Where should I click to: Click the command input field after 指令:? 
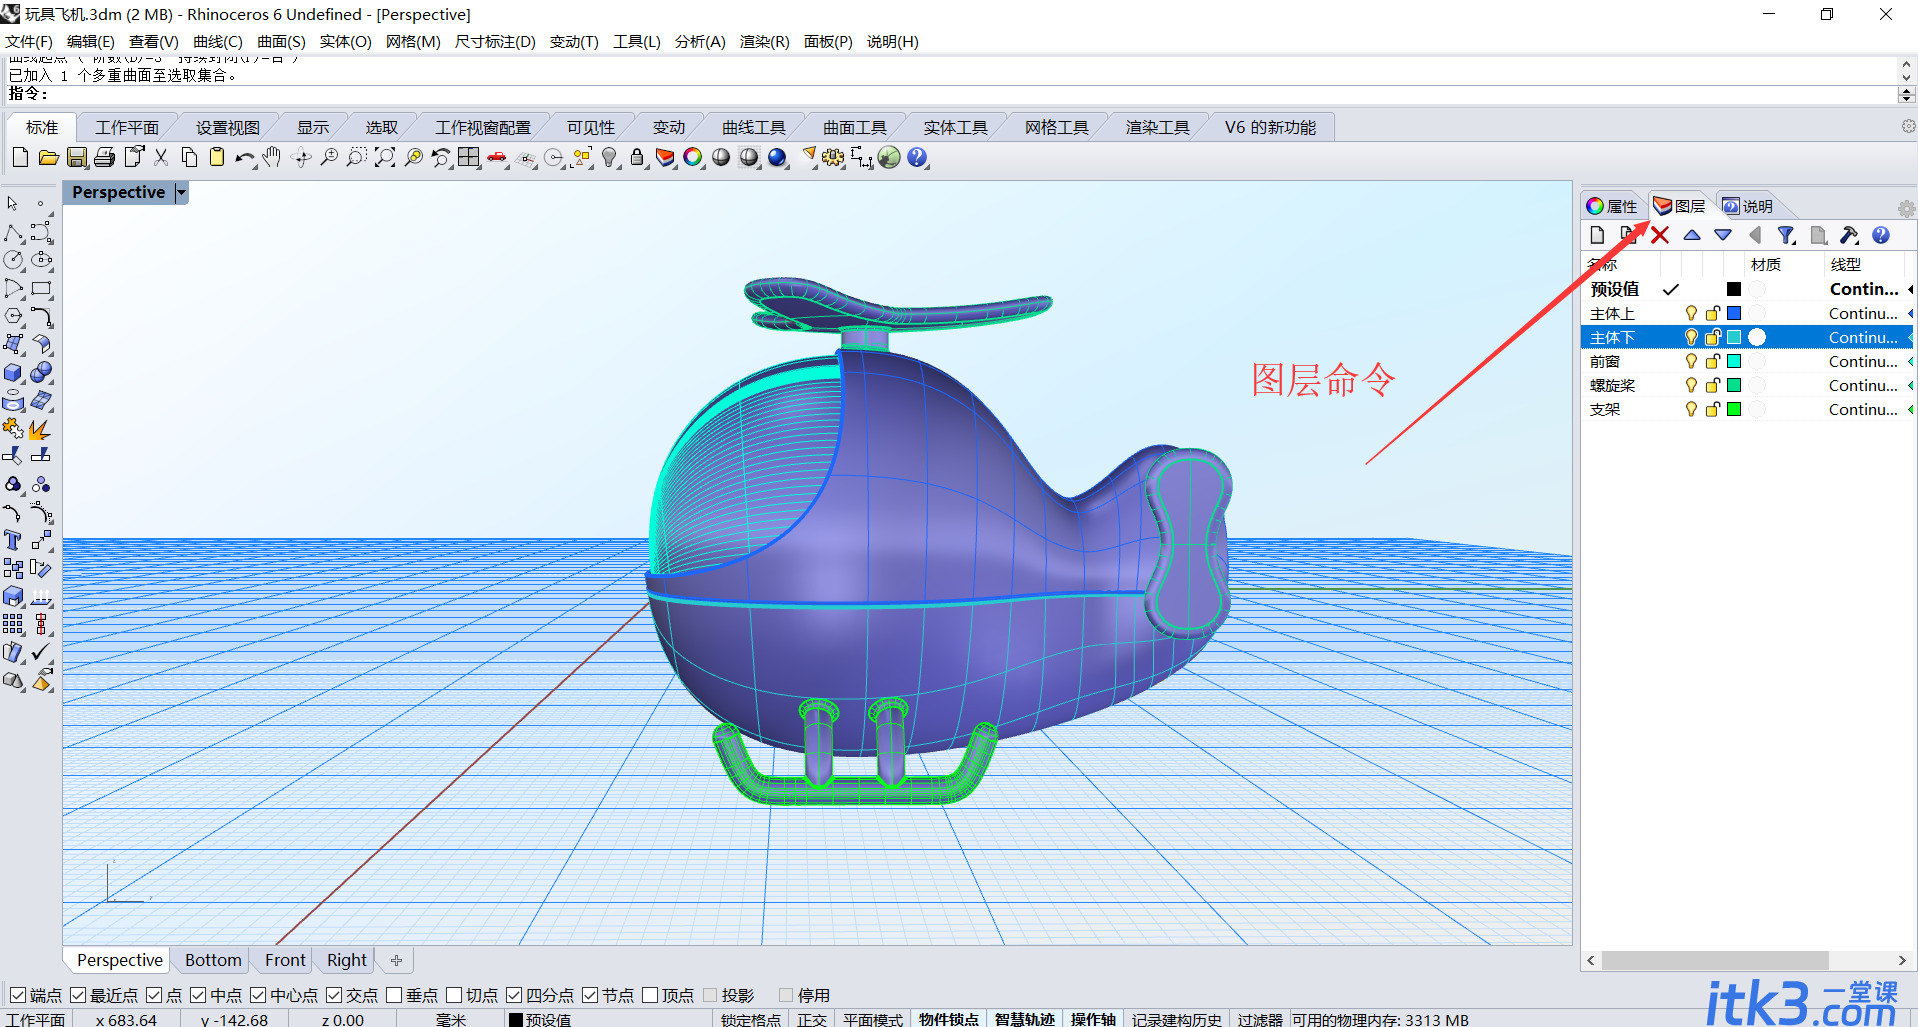coord(972,94)
